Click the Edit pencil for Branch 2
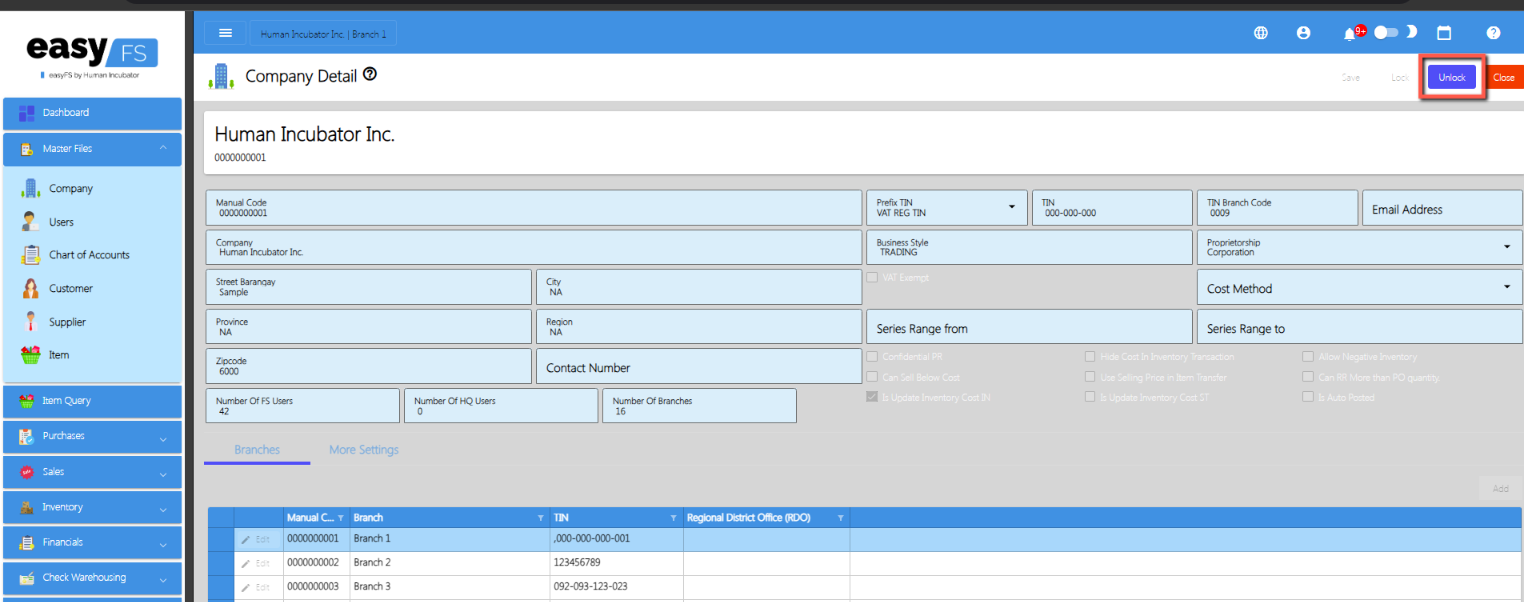 point(256,563)
